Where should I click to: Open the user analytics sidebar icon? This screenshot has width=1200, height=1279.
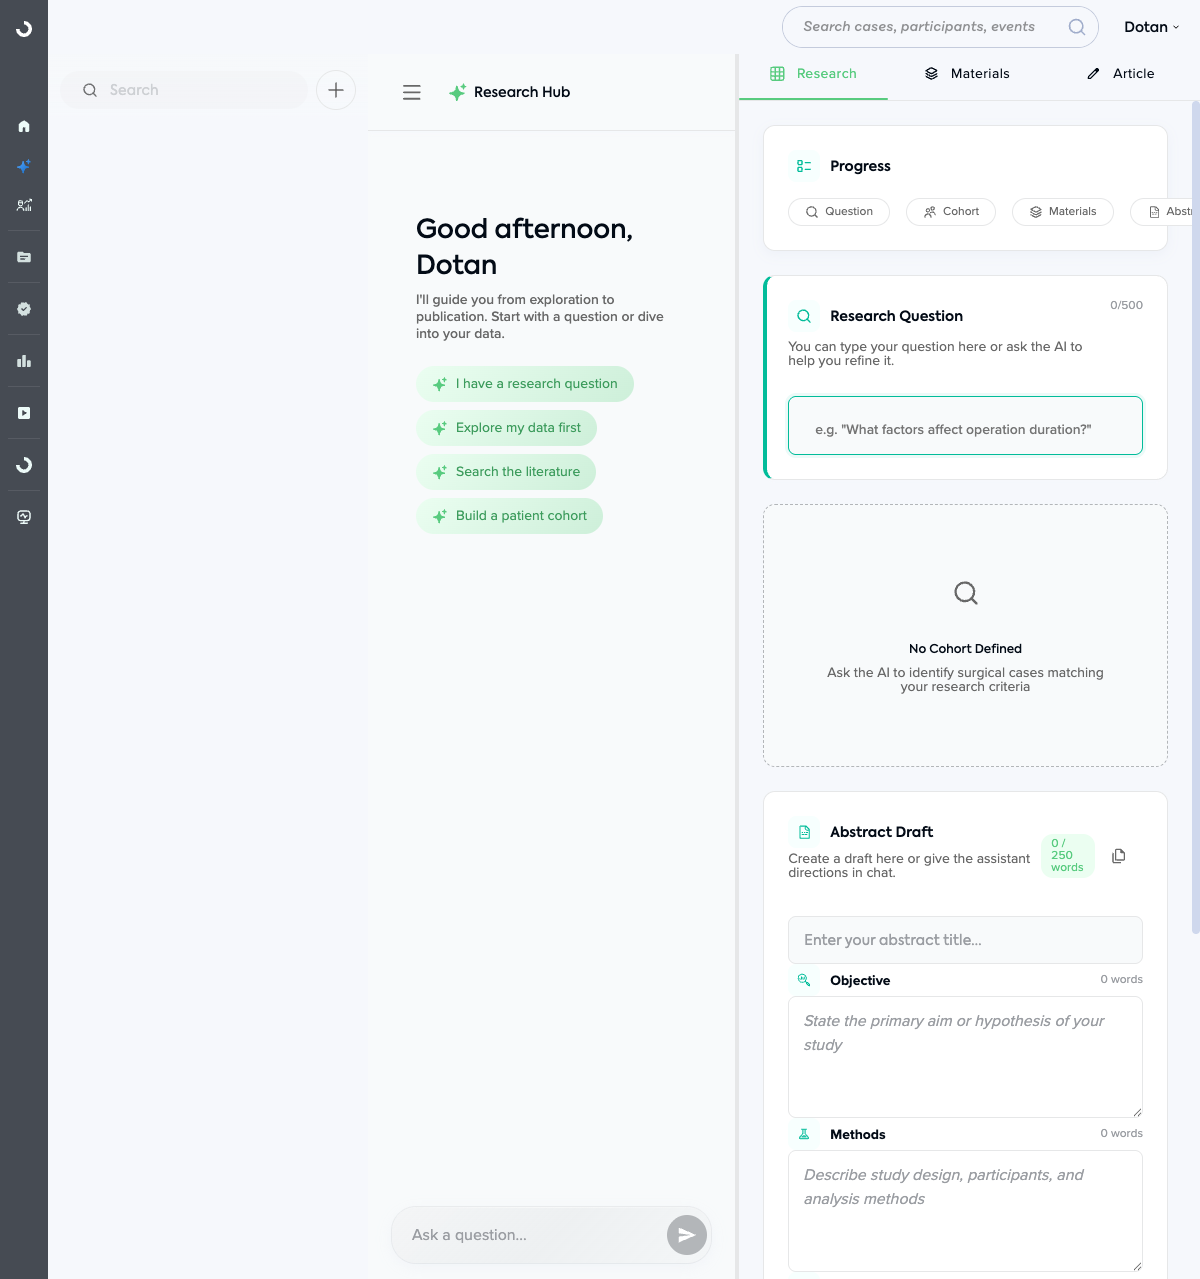pyautogui.click(x=24, y=205)
